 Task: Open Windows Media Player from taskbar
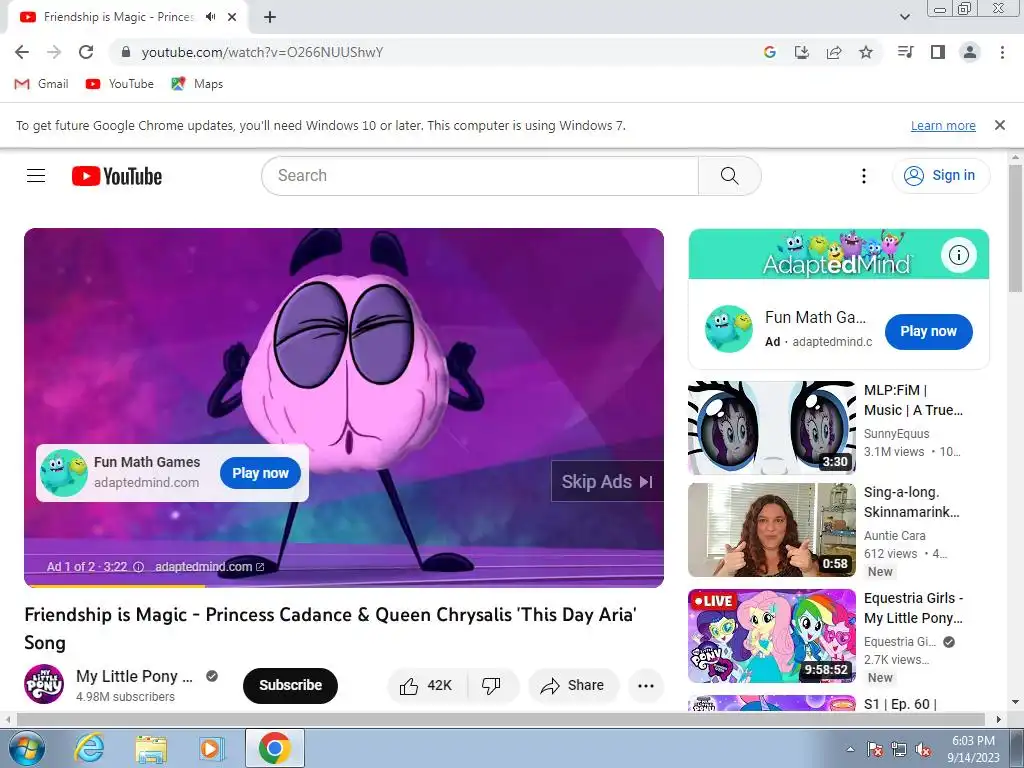click(211, 748)
